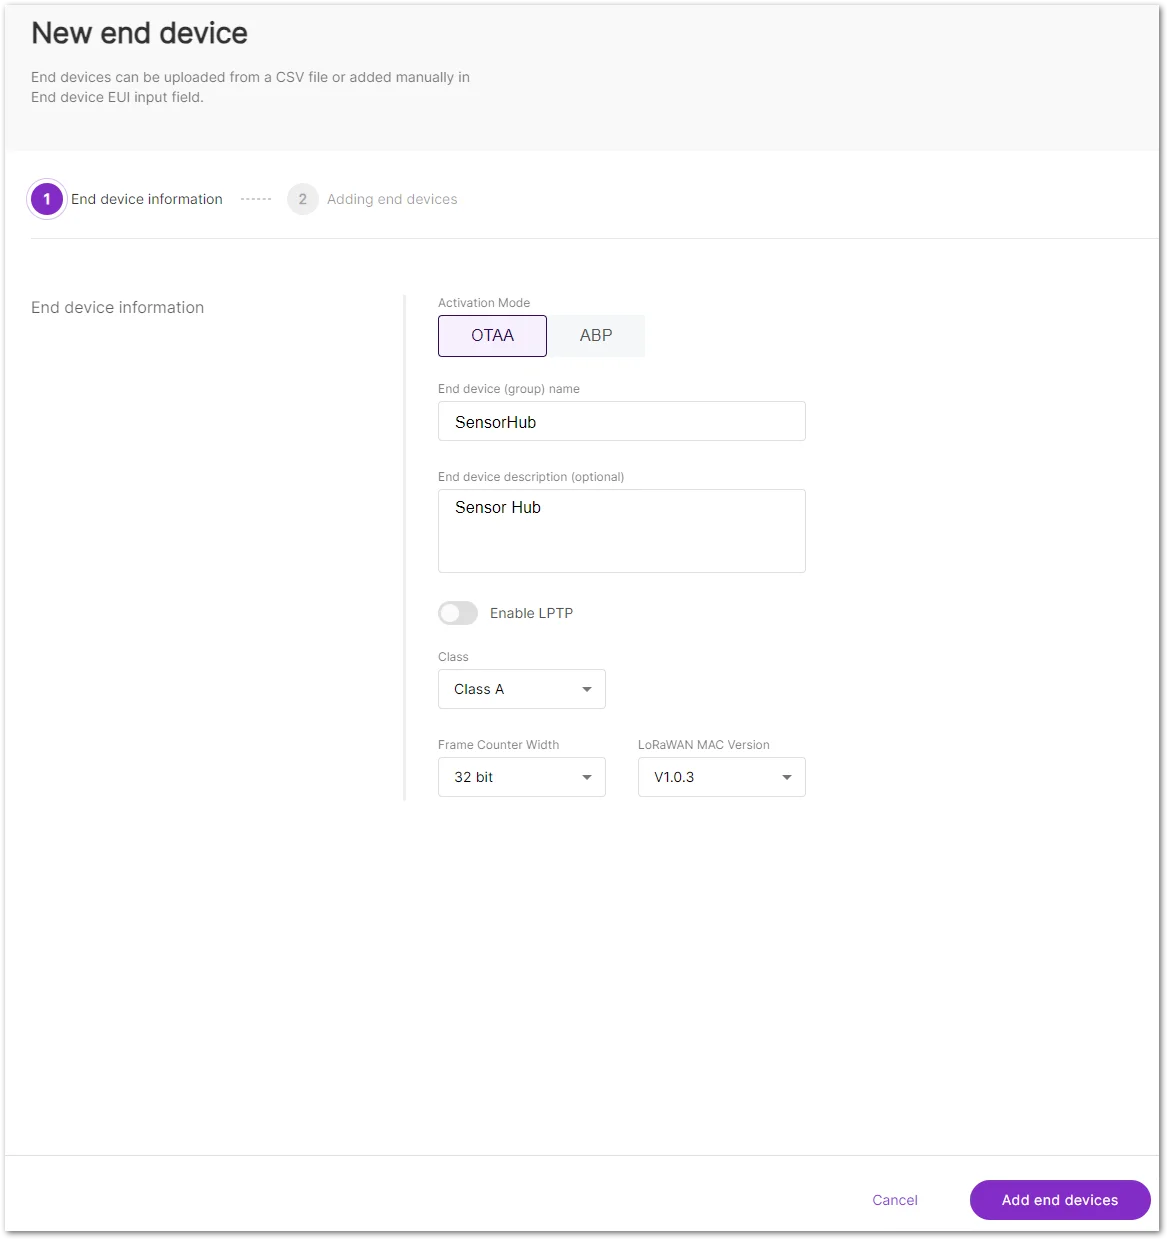
Task: Open the LoRaWAN MAC Version dropdown
Action: (x=721, y=777)
